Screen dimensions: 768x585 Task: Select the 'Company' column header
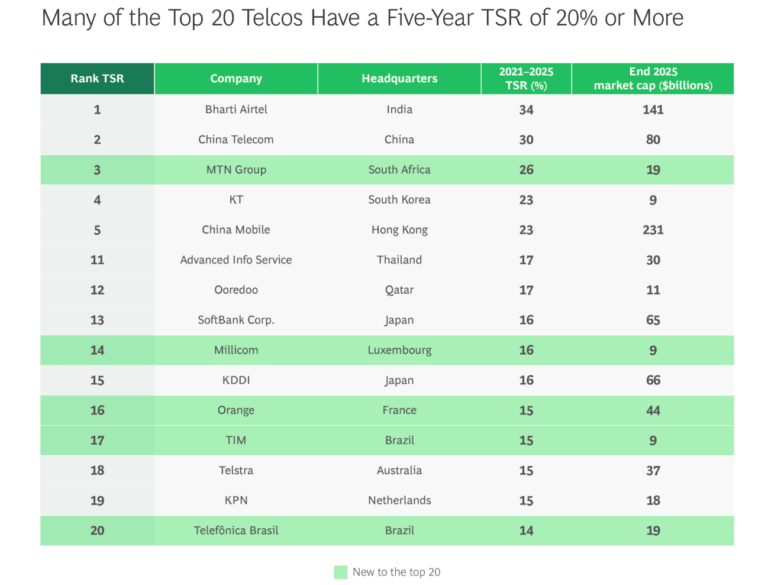[236, 79]
